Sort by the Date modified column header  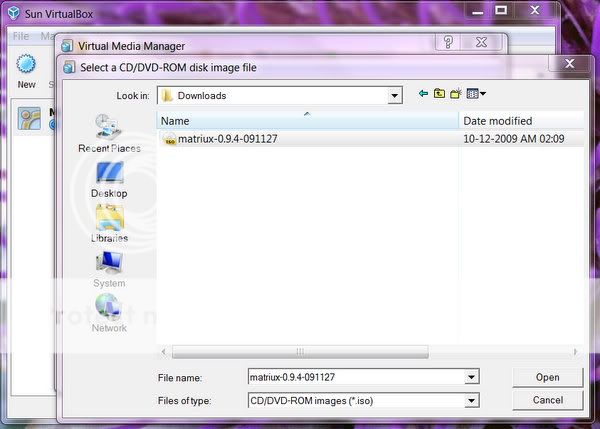[521, 121]
